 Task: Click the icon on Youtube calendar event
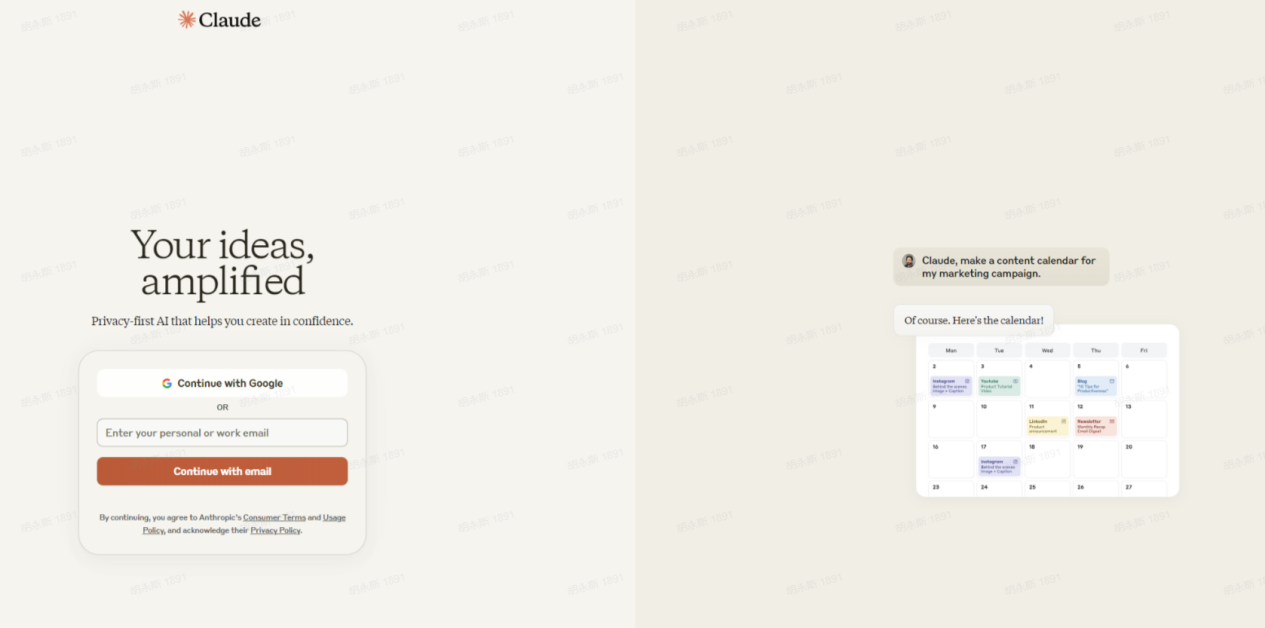pyautogui.click(x=1015, y=381)
